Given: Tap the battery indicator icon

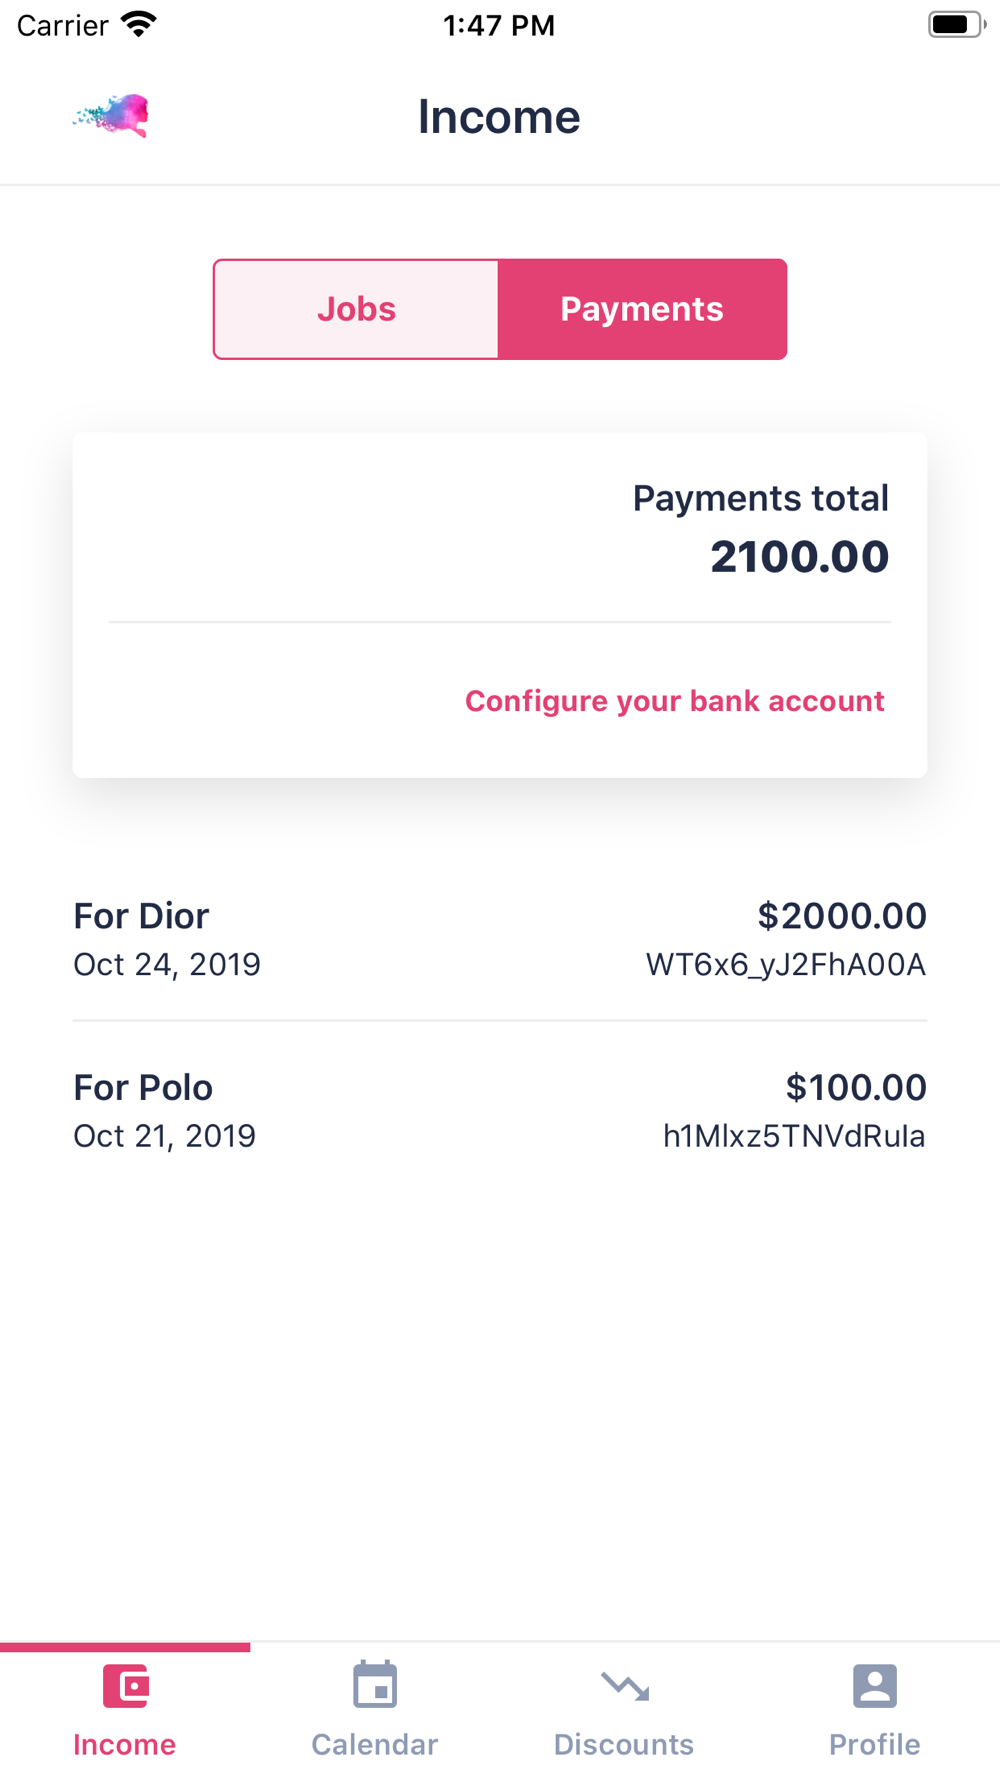Looking at the screenshot, I should click(955, 25).
